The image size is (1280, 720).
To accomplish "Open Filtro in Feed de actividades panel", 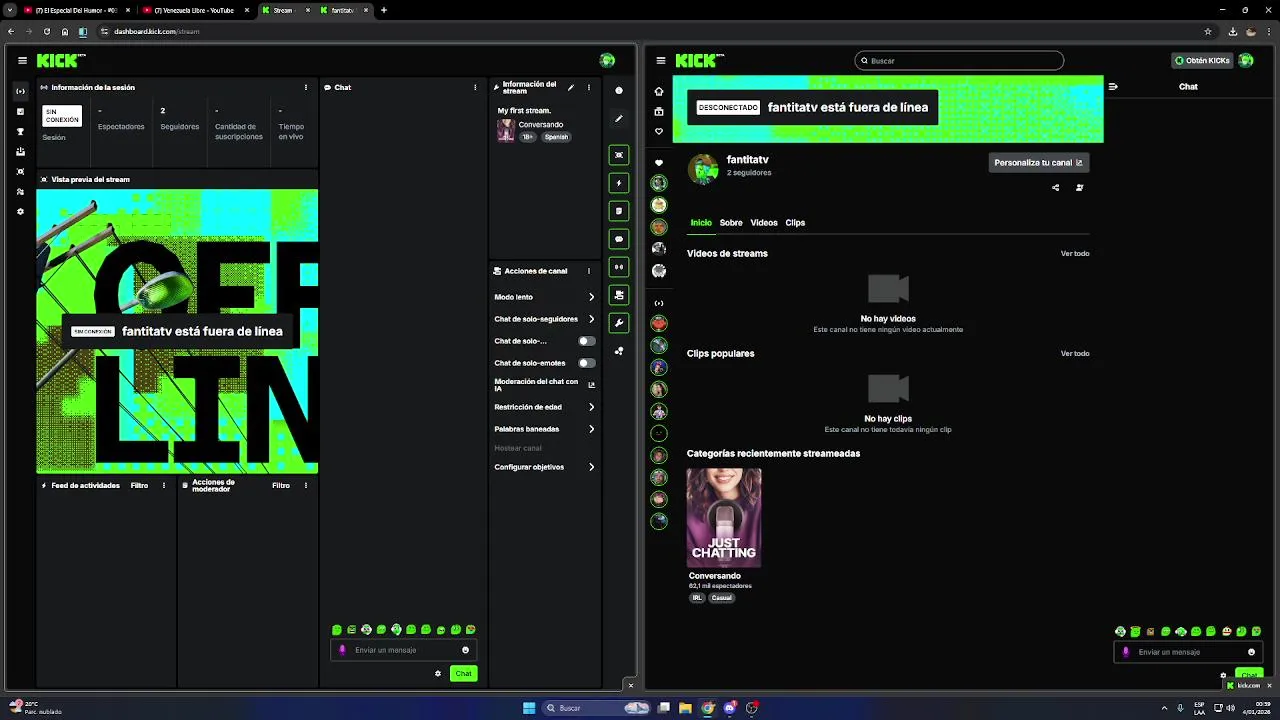I will [x=139, y=486].
